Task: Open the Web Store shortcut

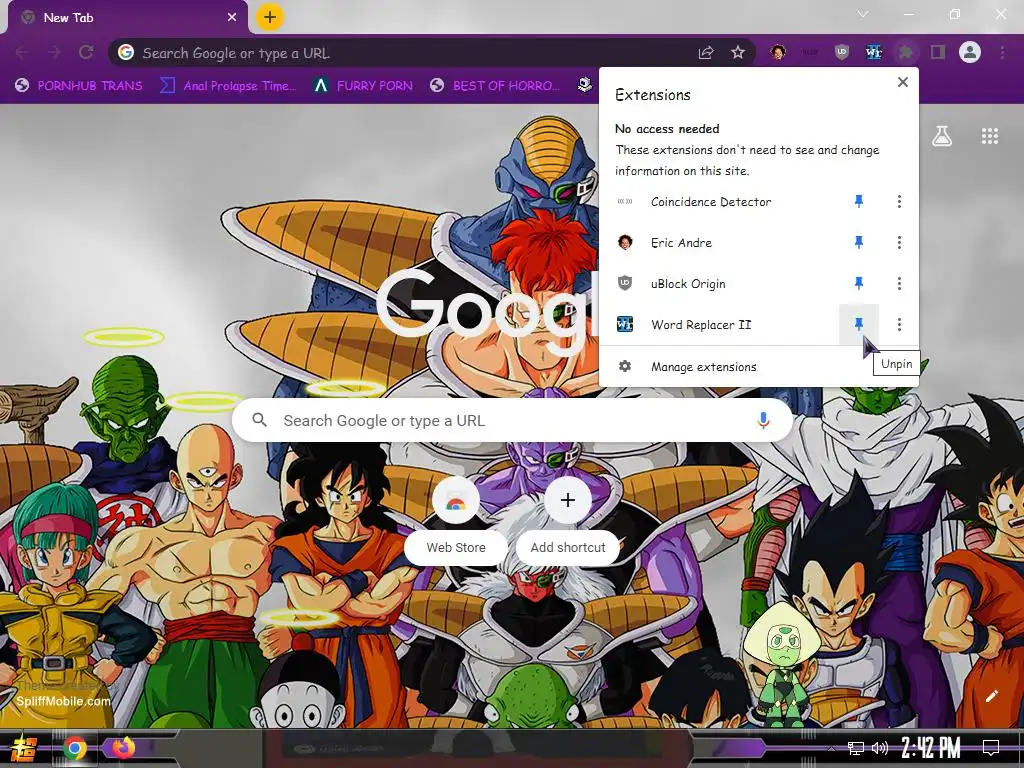Action: (456, 521)
